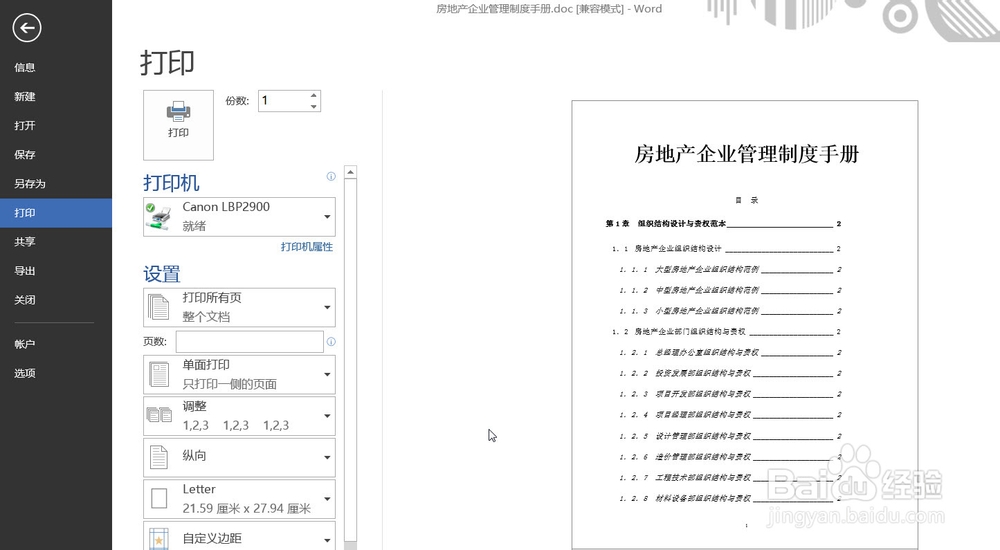This screenshot has width=1000, height=550.
Task: Click the 单面打印 page icon
Action: click(x=159, y=375)
